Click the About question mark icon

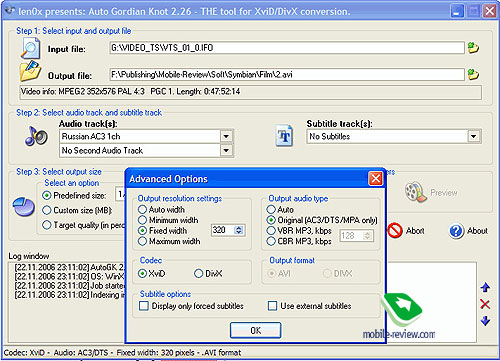pyautogui.click(x=456, y=231)
